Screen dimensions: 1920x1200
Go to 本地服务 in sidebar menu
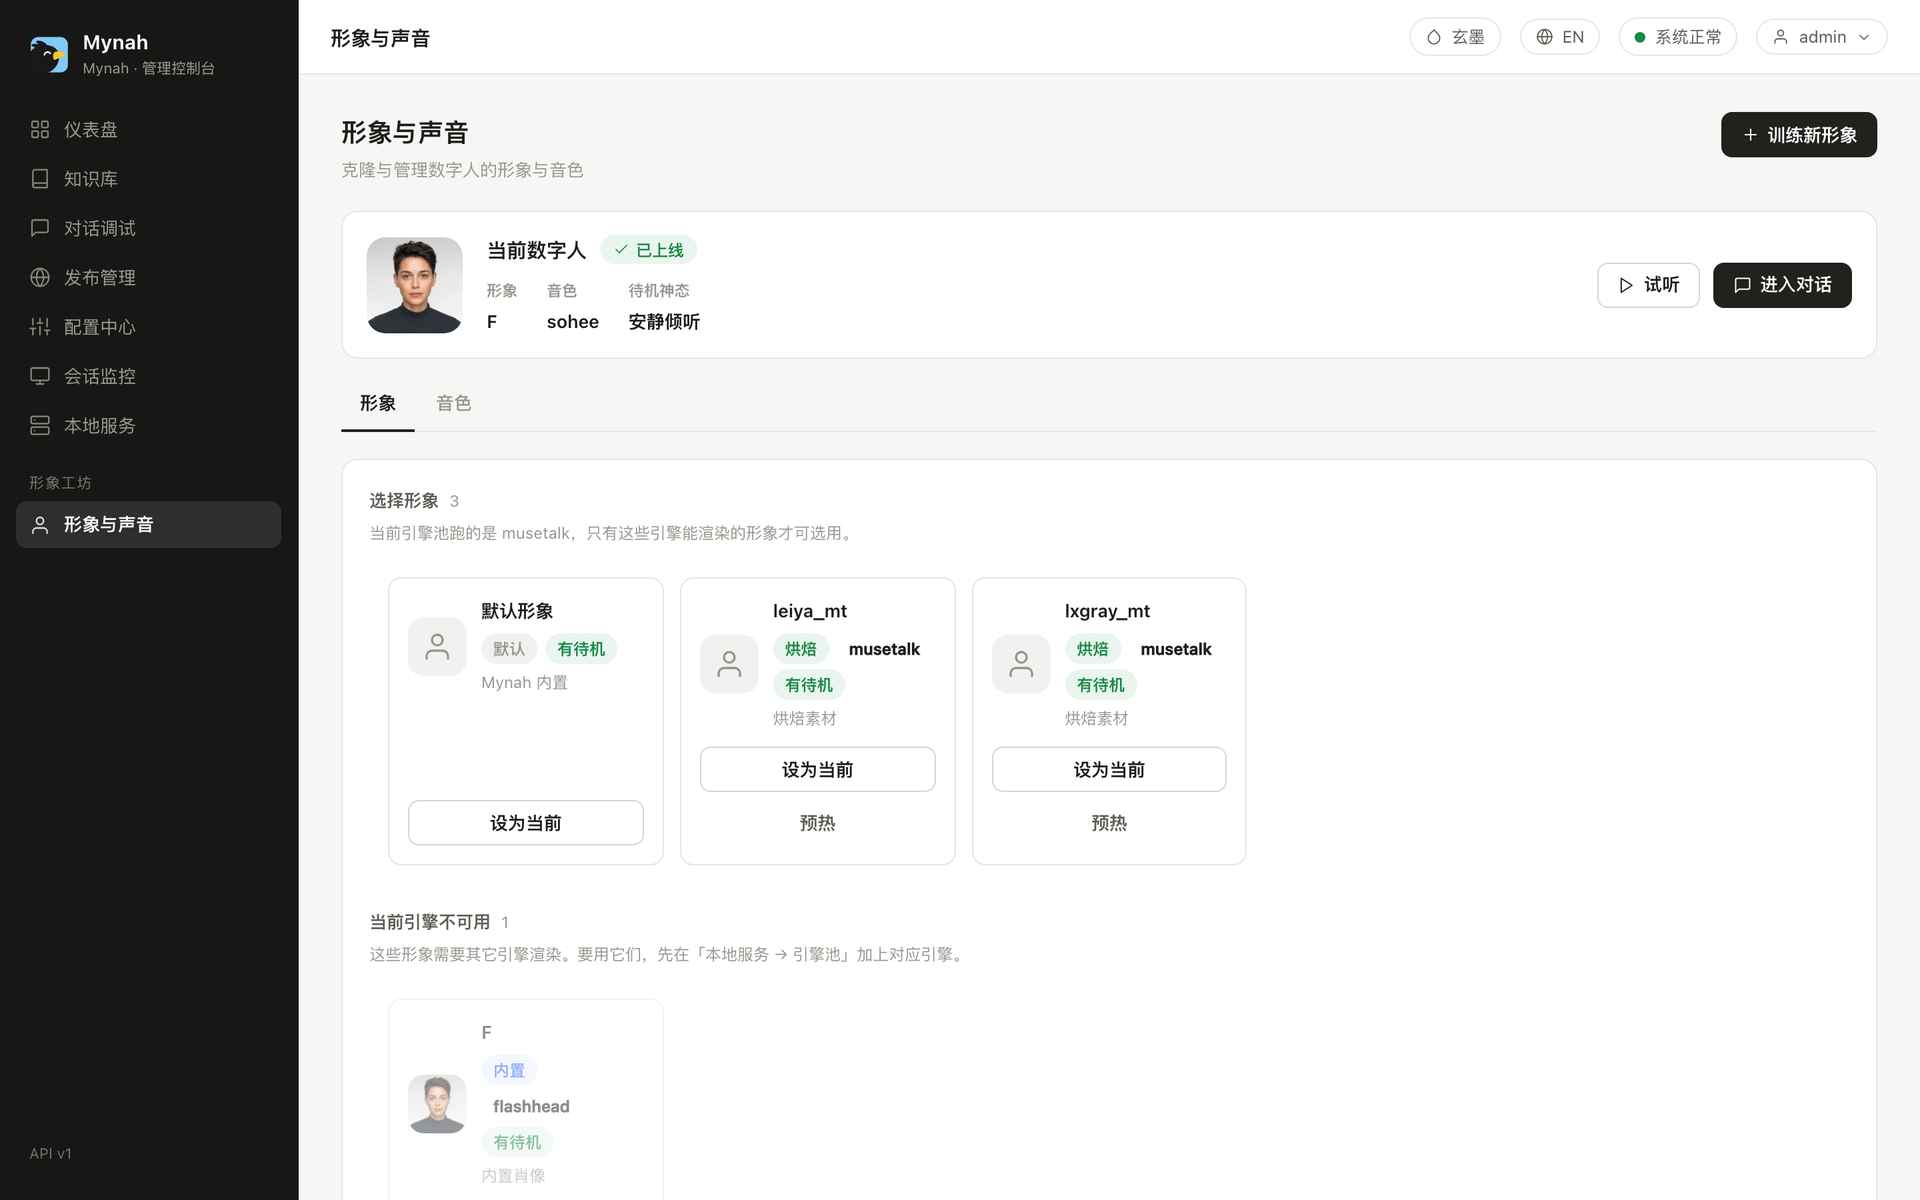coord(148,425)
